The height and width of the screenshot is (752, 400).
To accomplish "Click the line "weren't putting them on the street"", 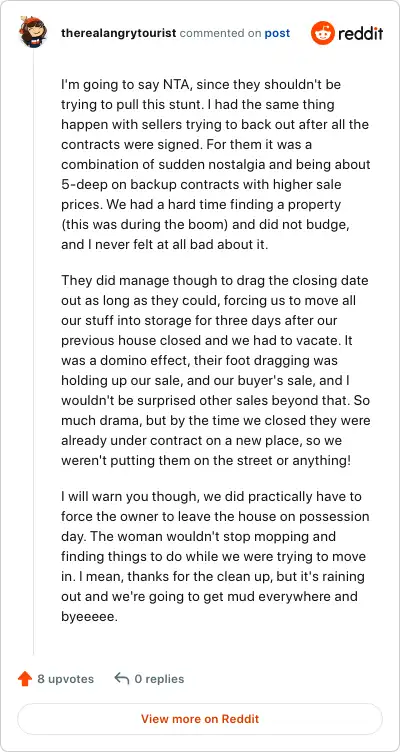I will 206,460.
